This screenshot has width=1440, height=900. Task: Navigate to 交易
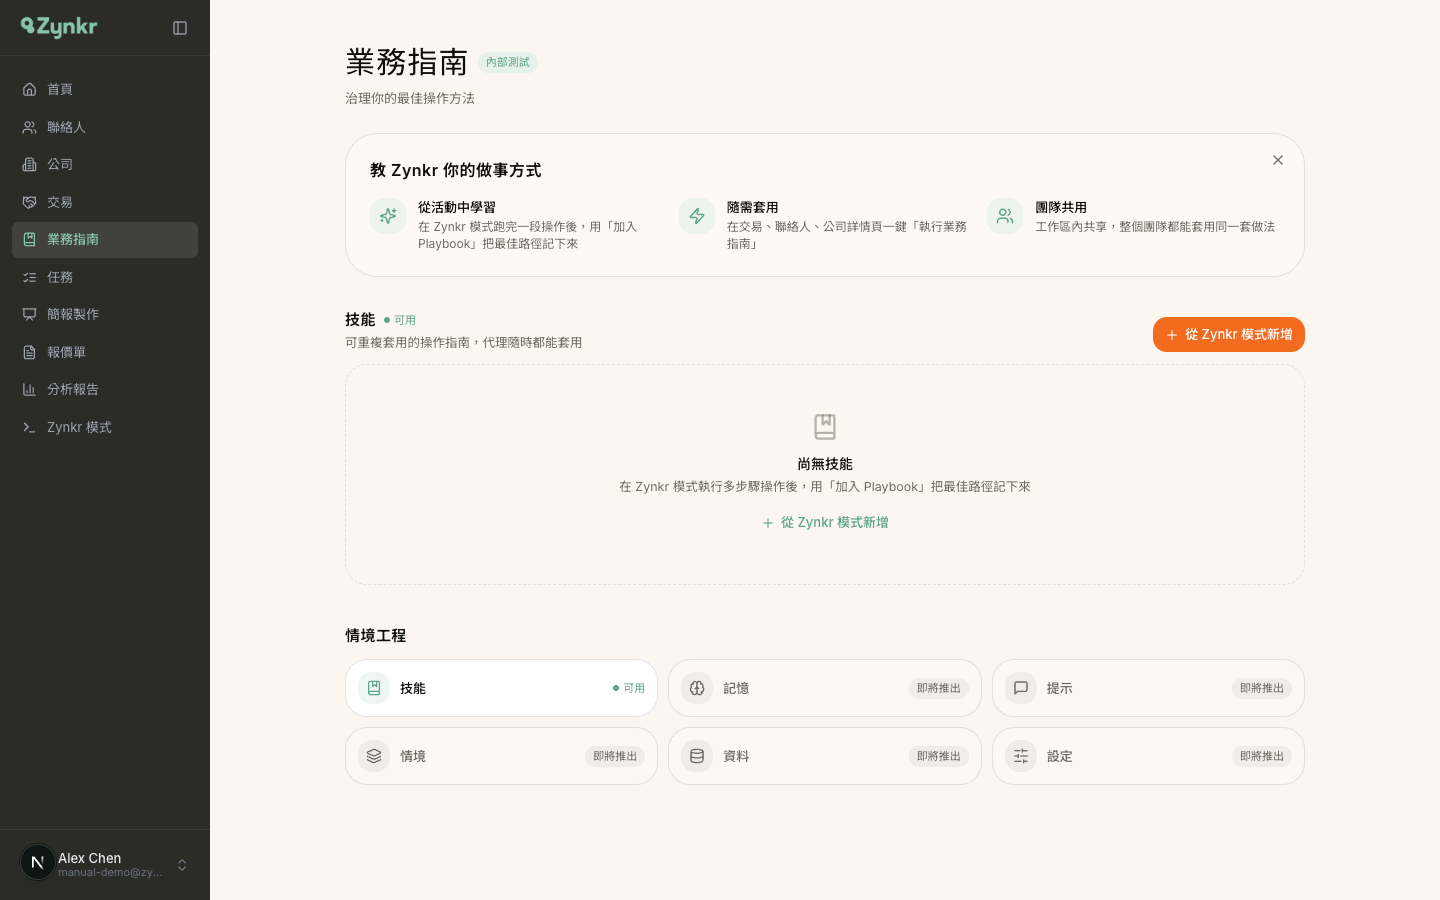[x=105, y=202]
